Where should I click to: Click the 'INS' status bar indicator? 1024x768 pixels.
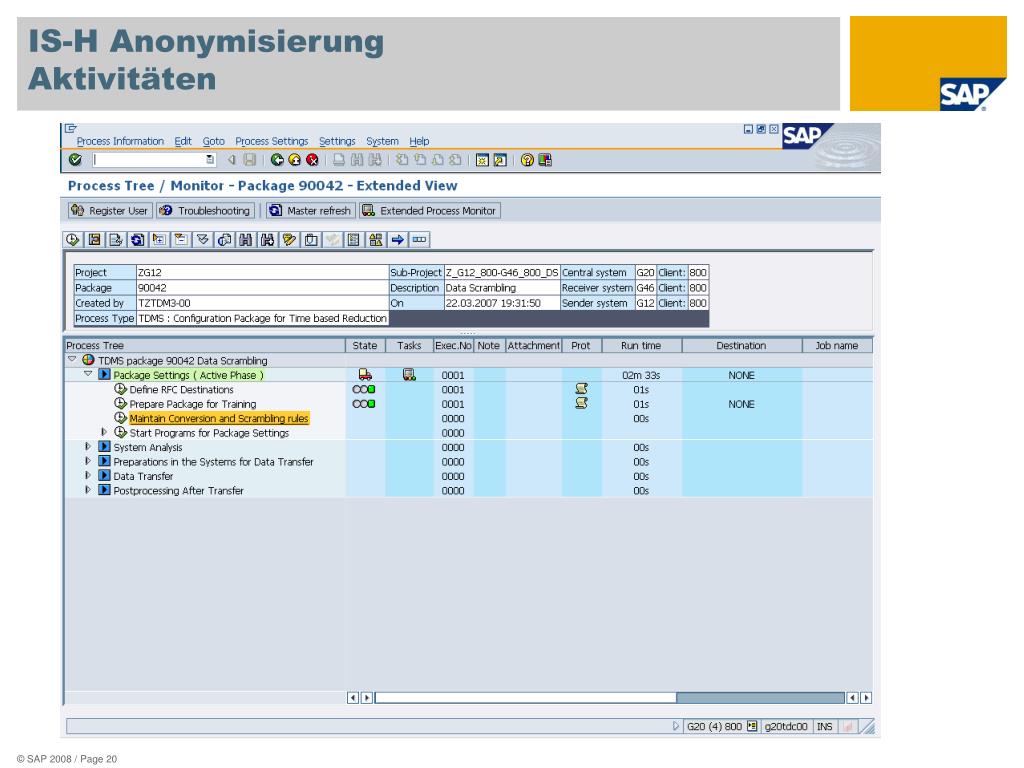824,726
